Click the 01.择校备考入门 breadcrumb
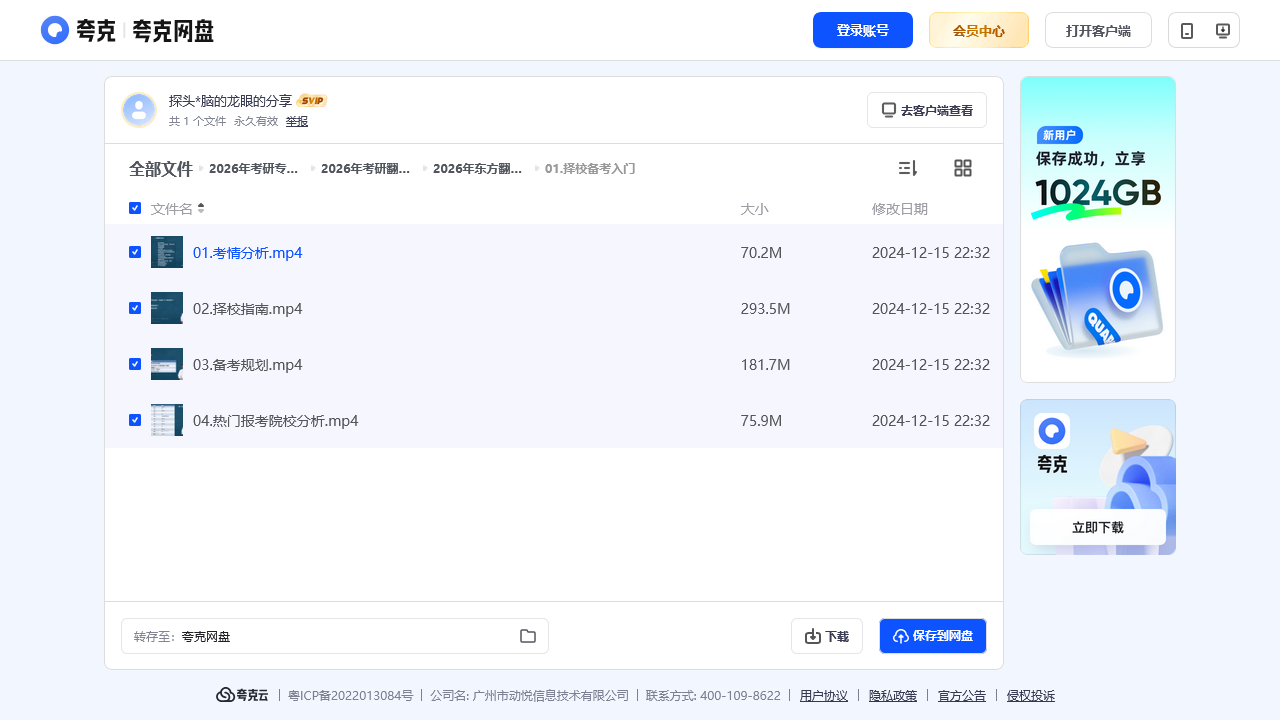The height and width of the screenshot is (720, 1280). coord(590,169)
